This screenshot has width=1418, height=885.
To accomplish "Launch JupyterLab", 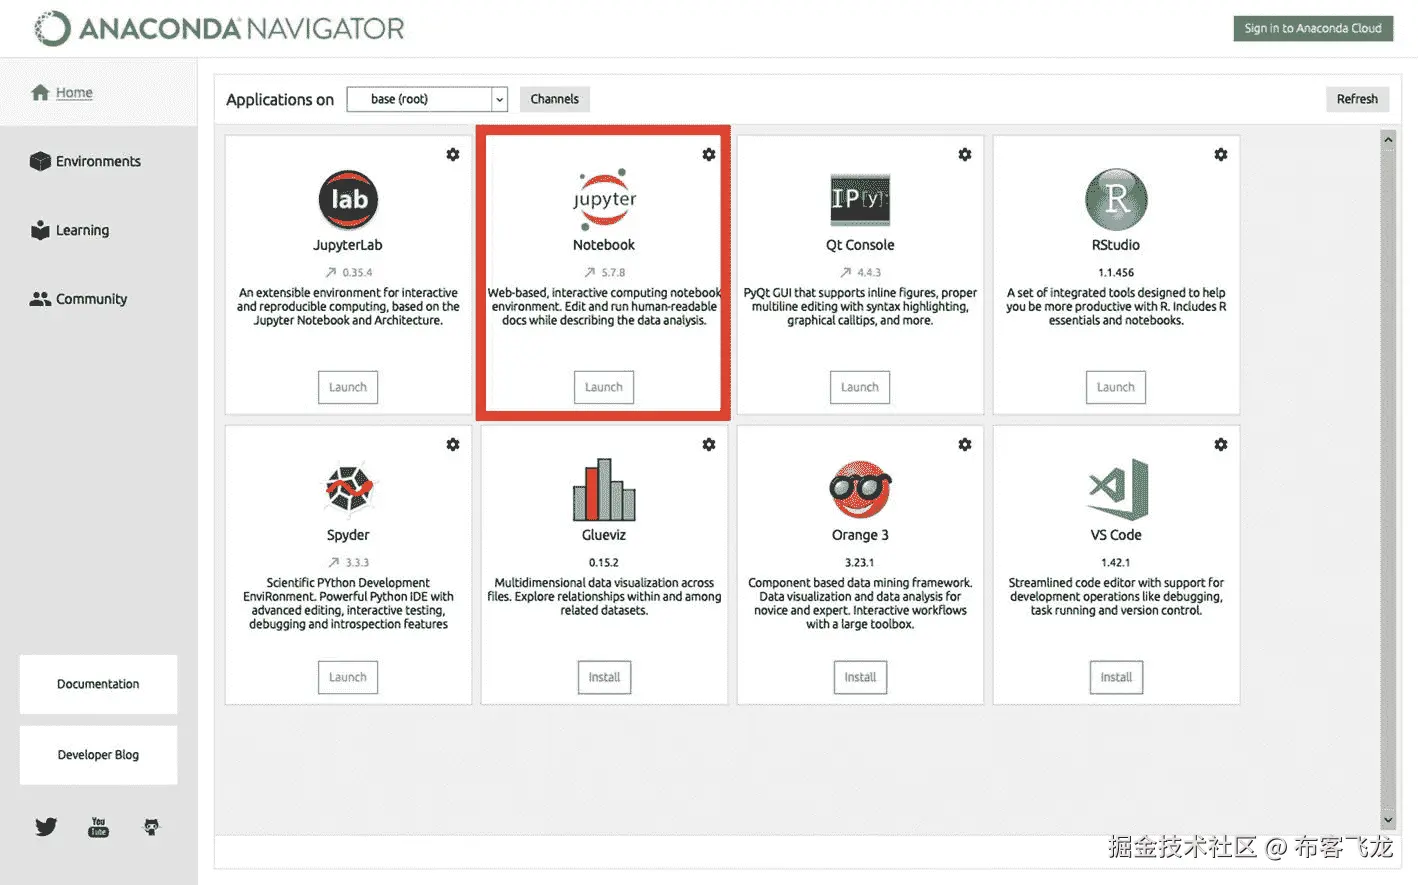I will click(348, 387).
